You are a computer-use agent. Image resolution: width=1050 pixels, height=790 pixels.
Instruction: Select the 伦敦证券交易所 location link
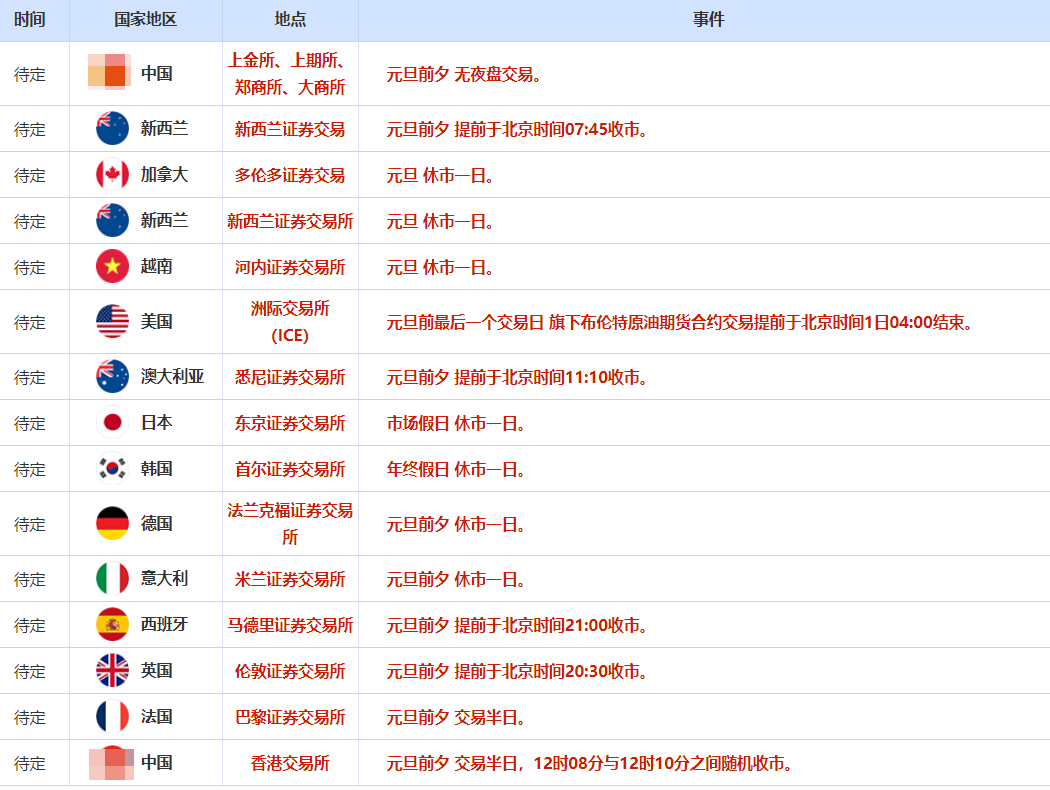tap(290, 671)
